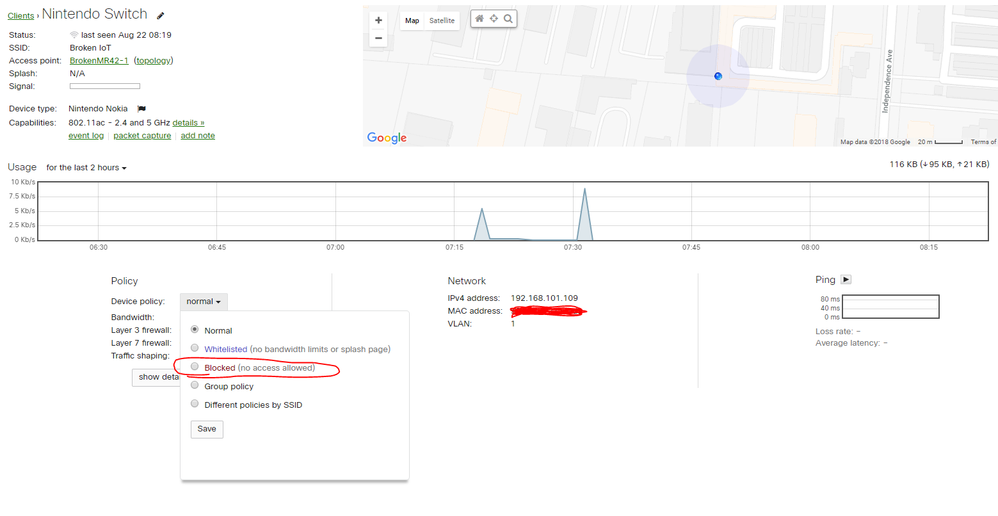Select Different policies by SSID option
Viewport: 998px width, 516px height.
click(x=195, y=404)
